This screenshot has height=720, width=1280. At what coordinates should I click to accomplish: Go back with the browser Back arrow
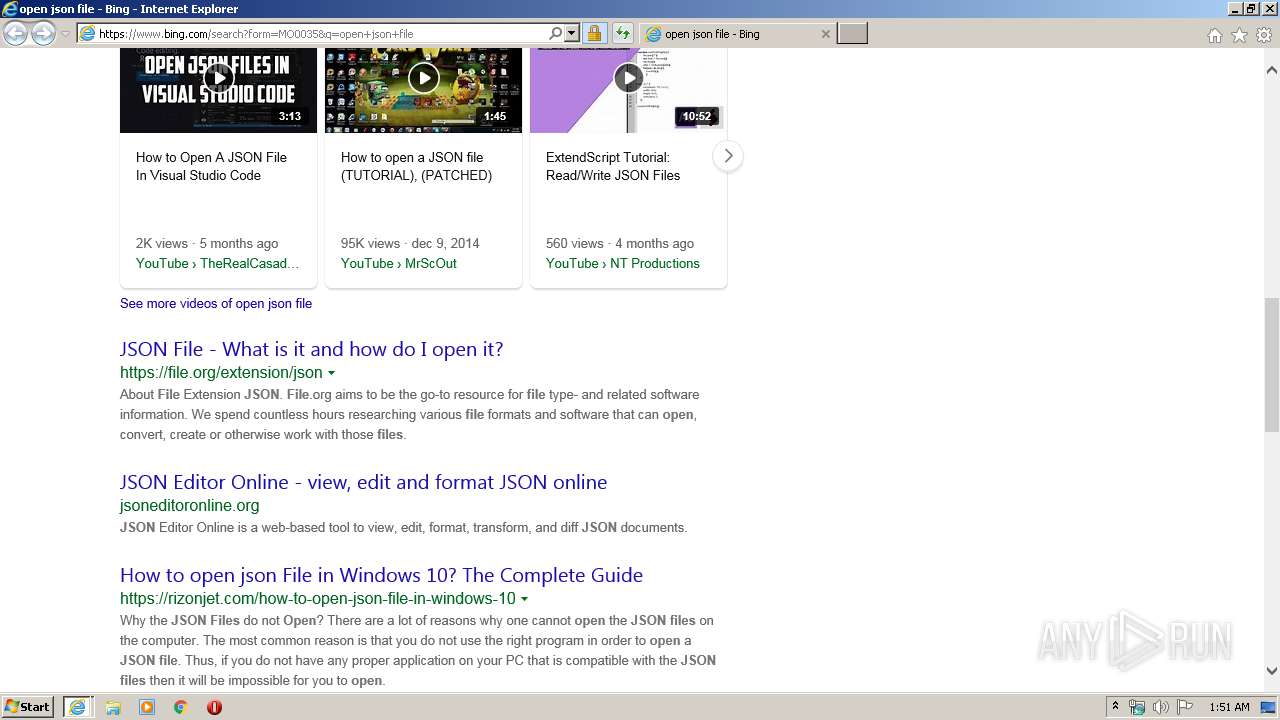tap(15, 34)
